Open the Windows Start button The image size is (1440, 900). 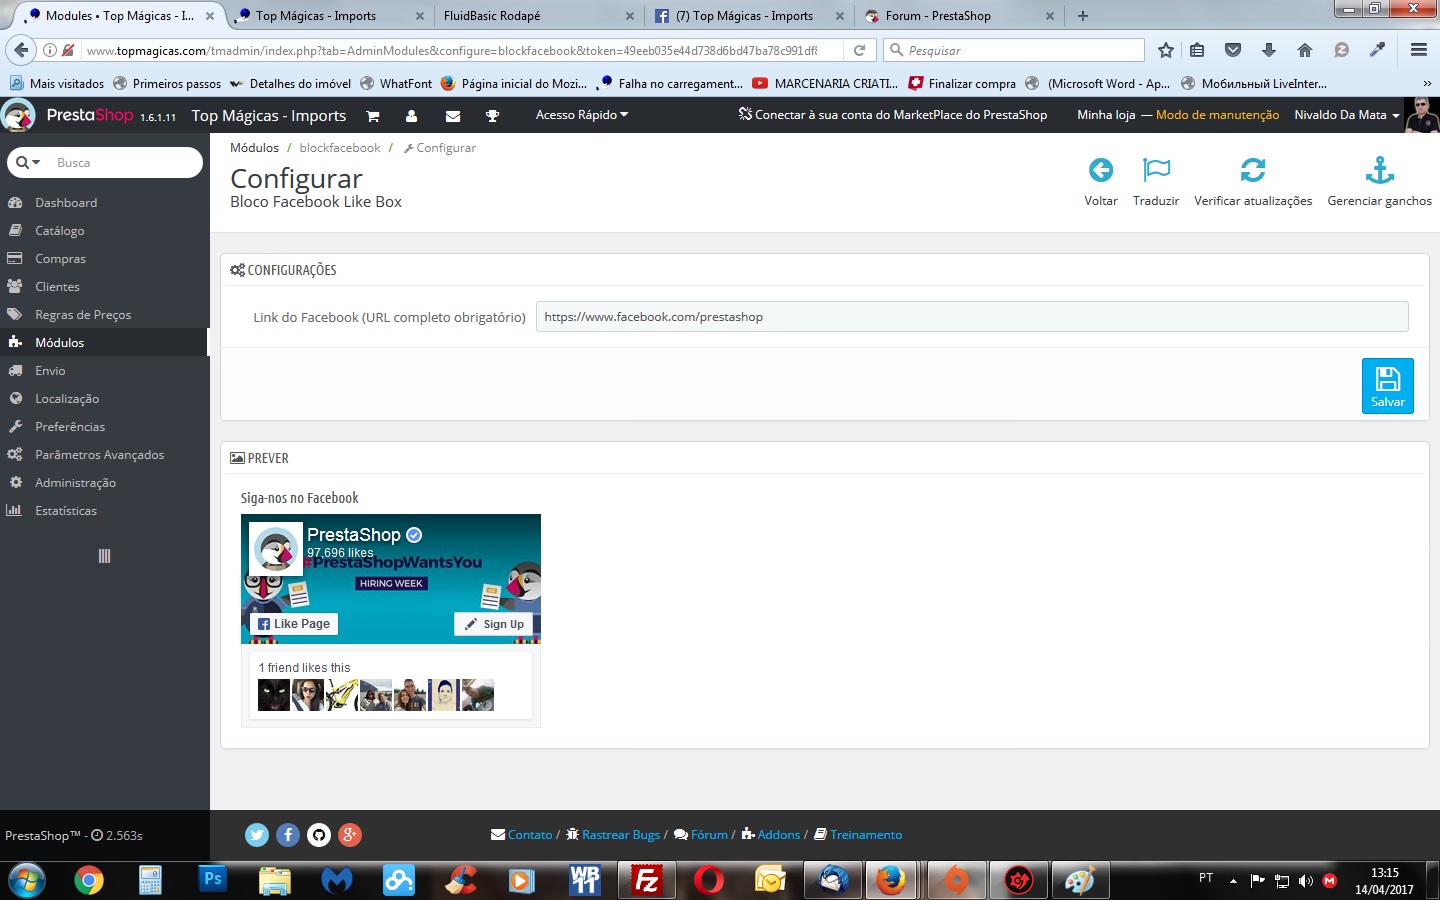[25, 880]
